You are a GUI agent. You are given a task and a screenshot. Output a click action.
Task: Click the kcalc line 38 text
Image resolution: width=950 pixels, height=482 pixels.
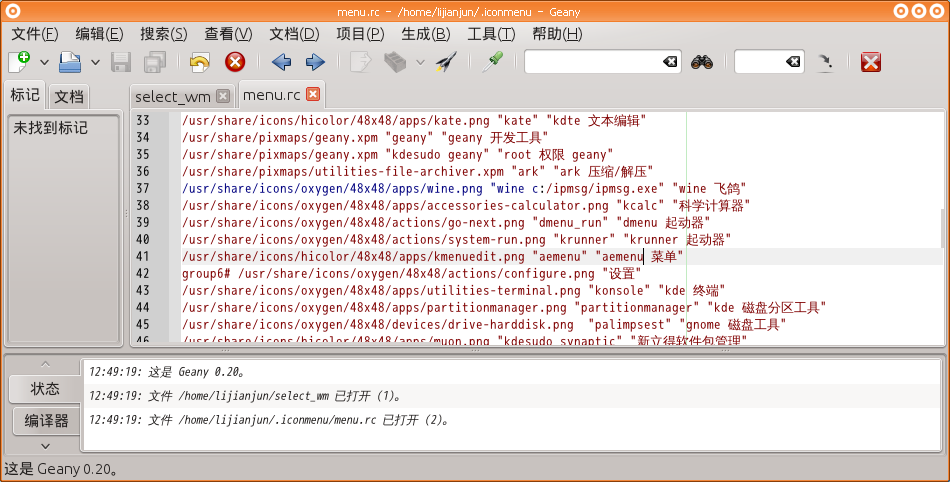coord(466,205)
